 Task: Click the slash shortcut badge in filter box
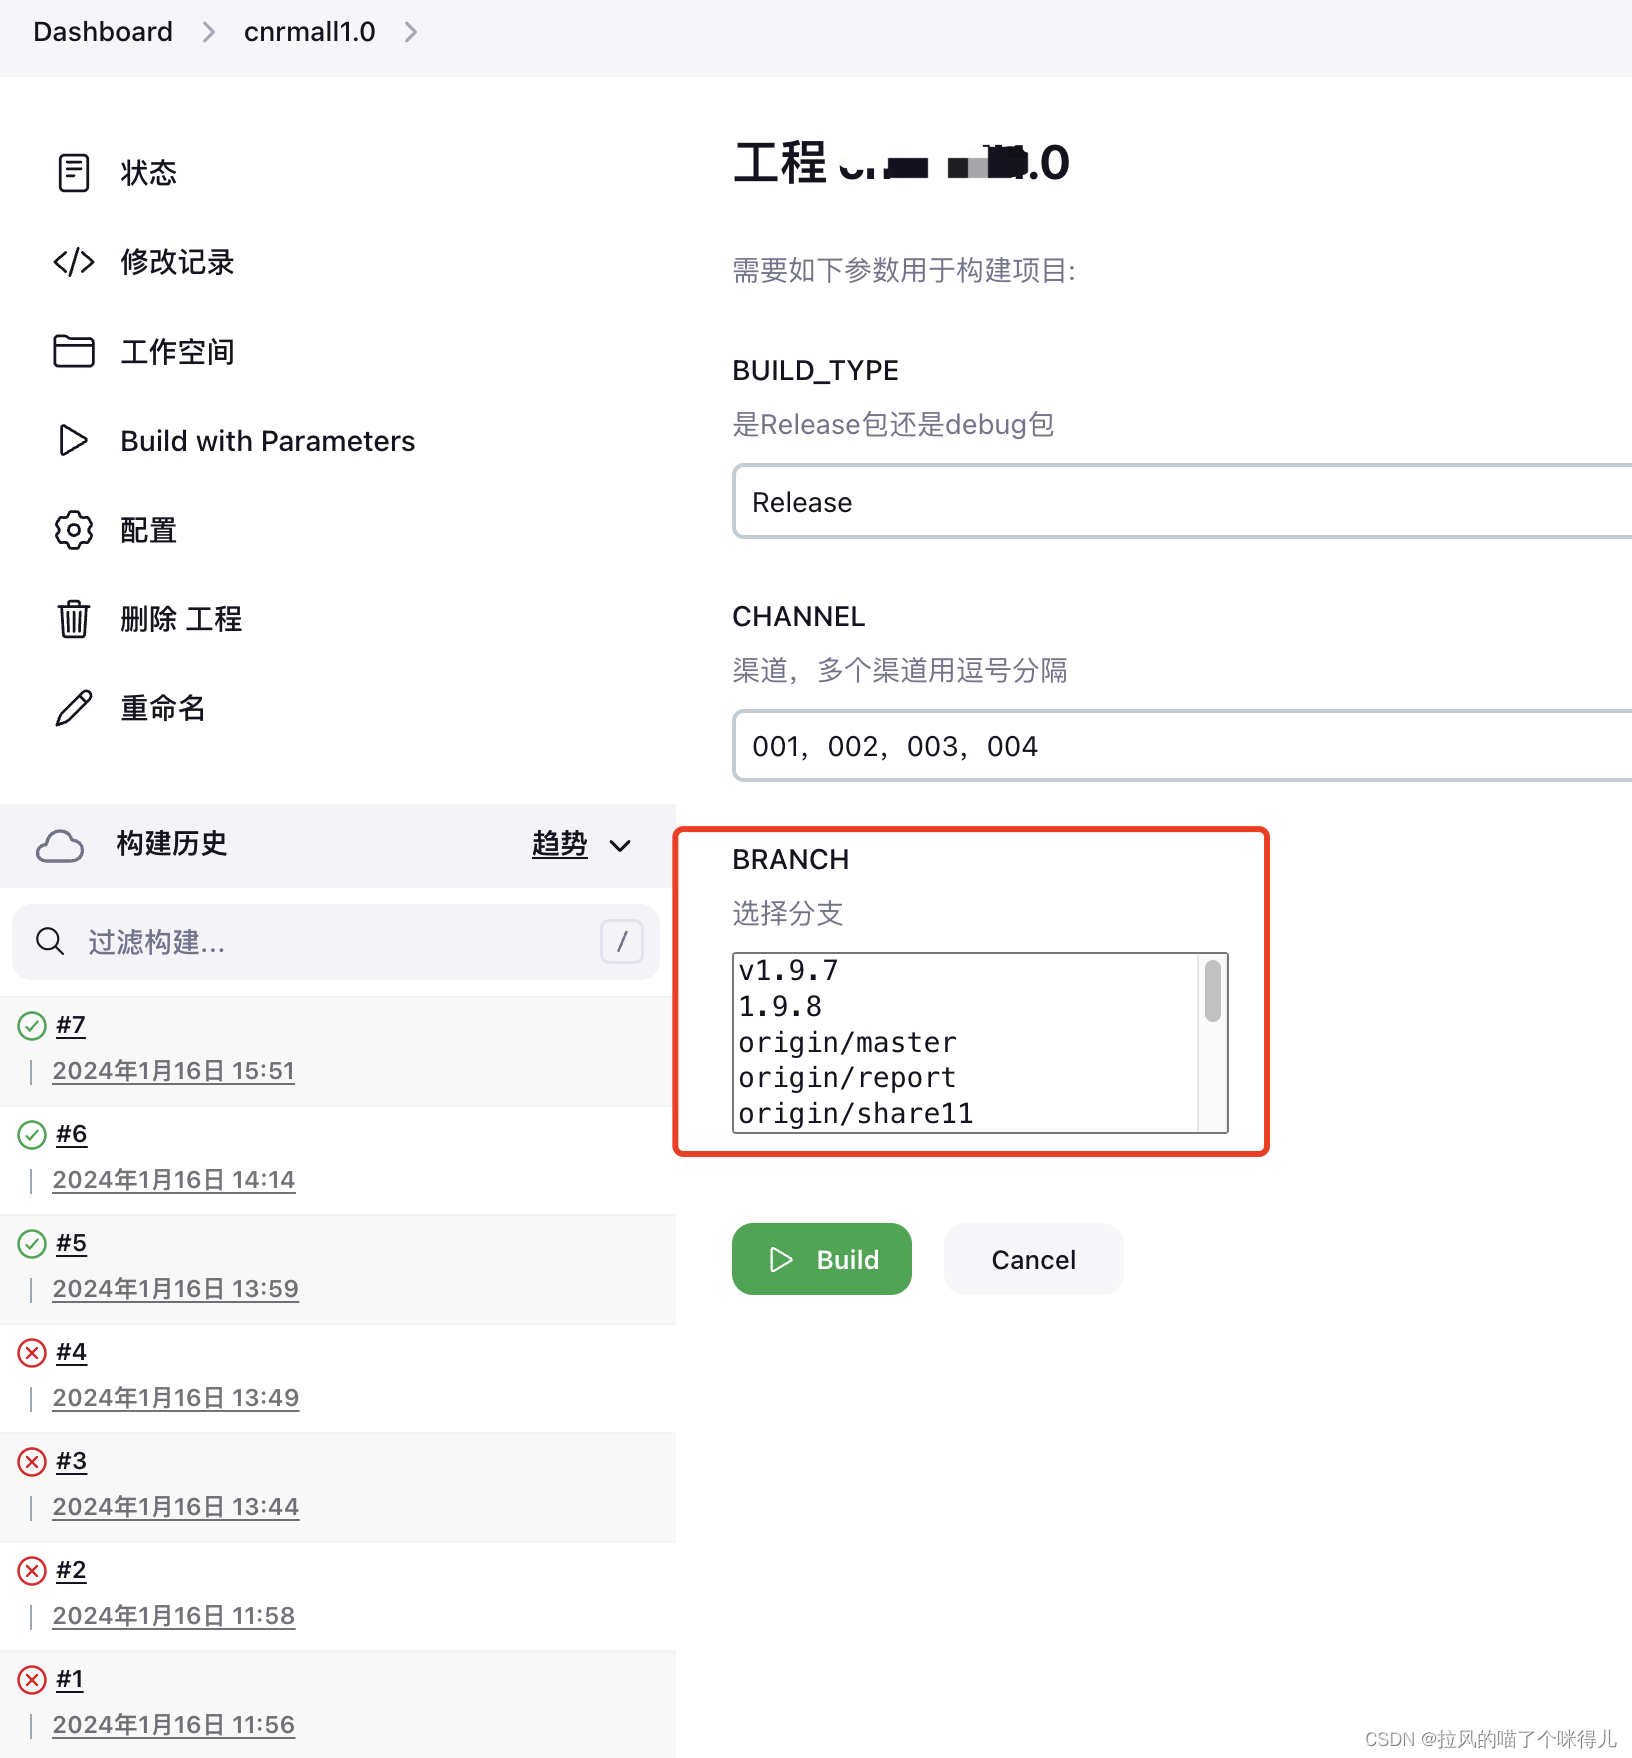(621, 941)
